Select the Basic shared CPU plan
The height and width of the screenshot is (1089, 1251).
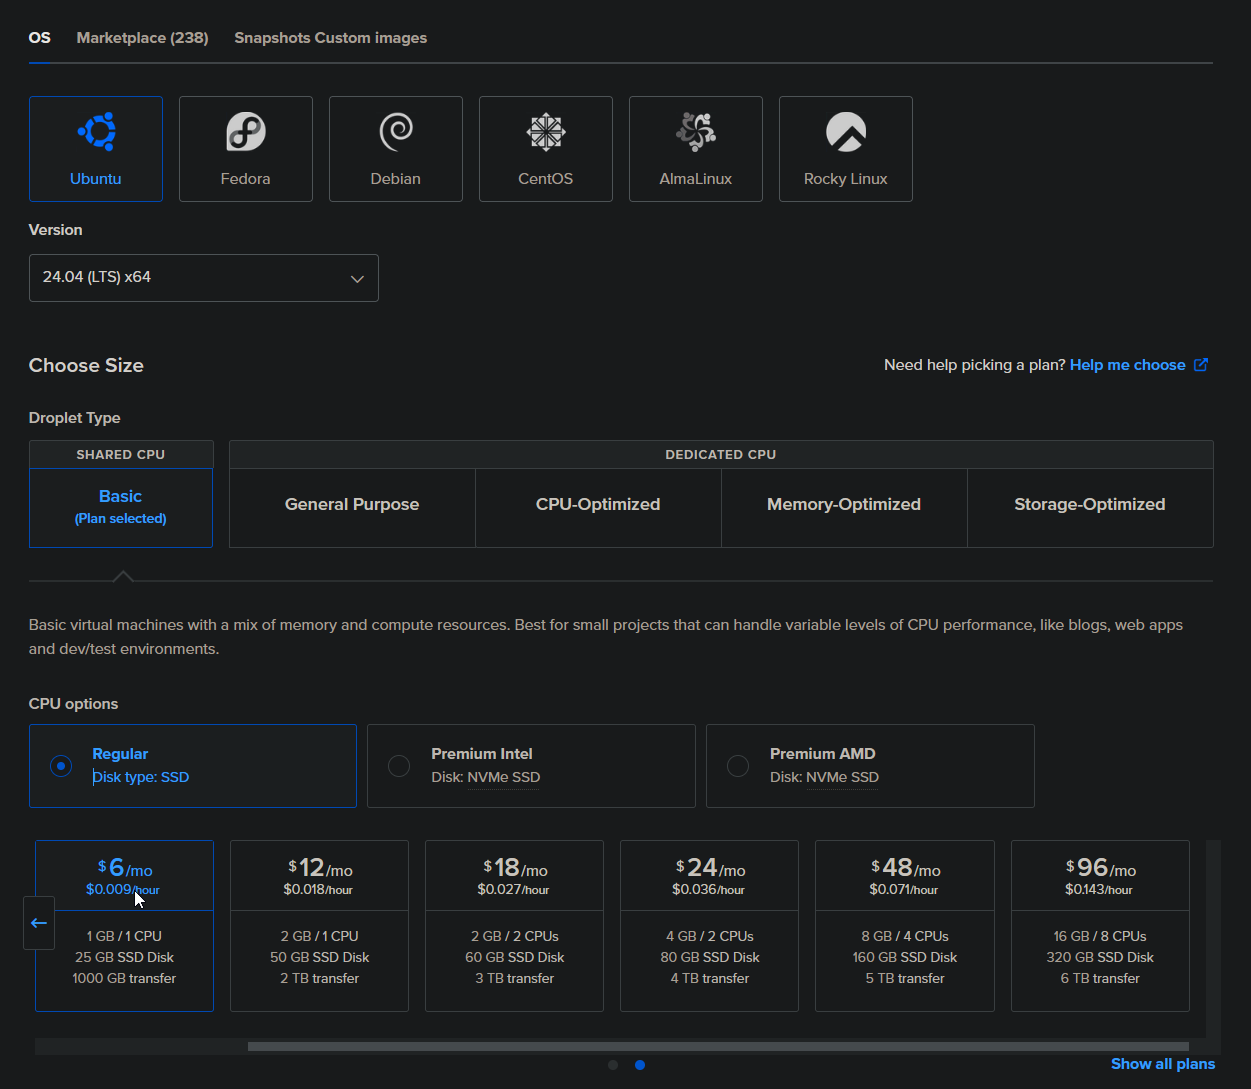pyautogui.click(x=120, y=506)
